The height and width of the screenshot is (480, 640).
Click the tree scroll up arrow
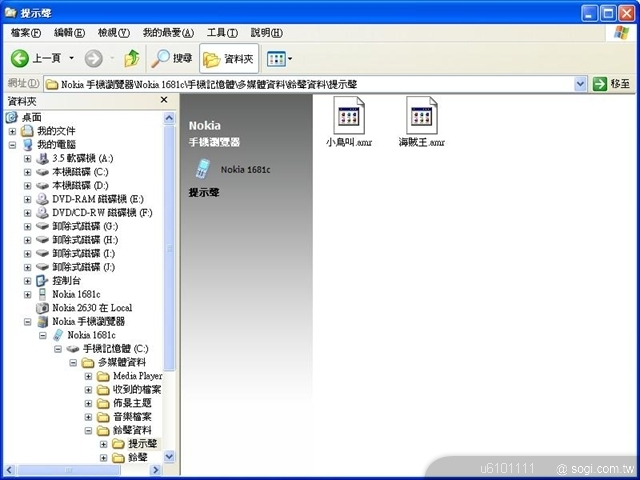[169, 118]
